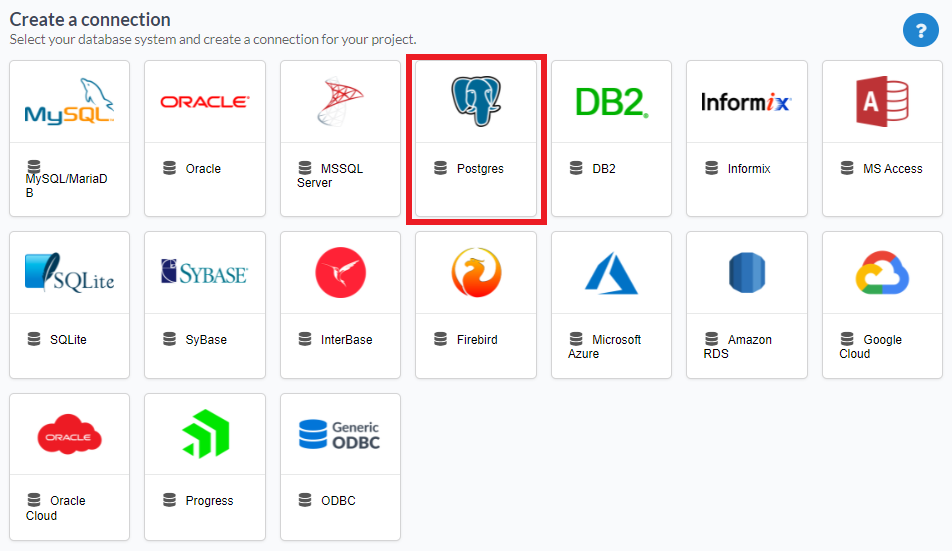Select the SQLite feather logo
Screen dimensions: 952x551
[69, 272]
